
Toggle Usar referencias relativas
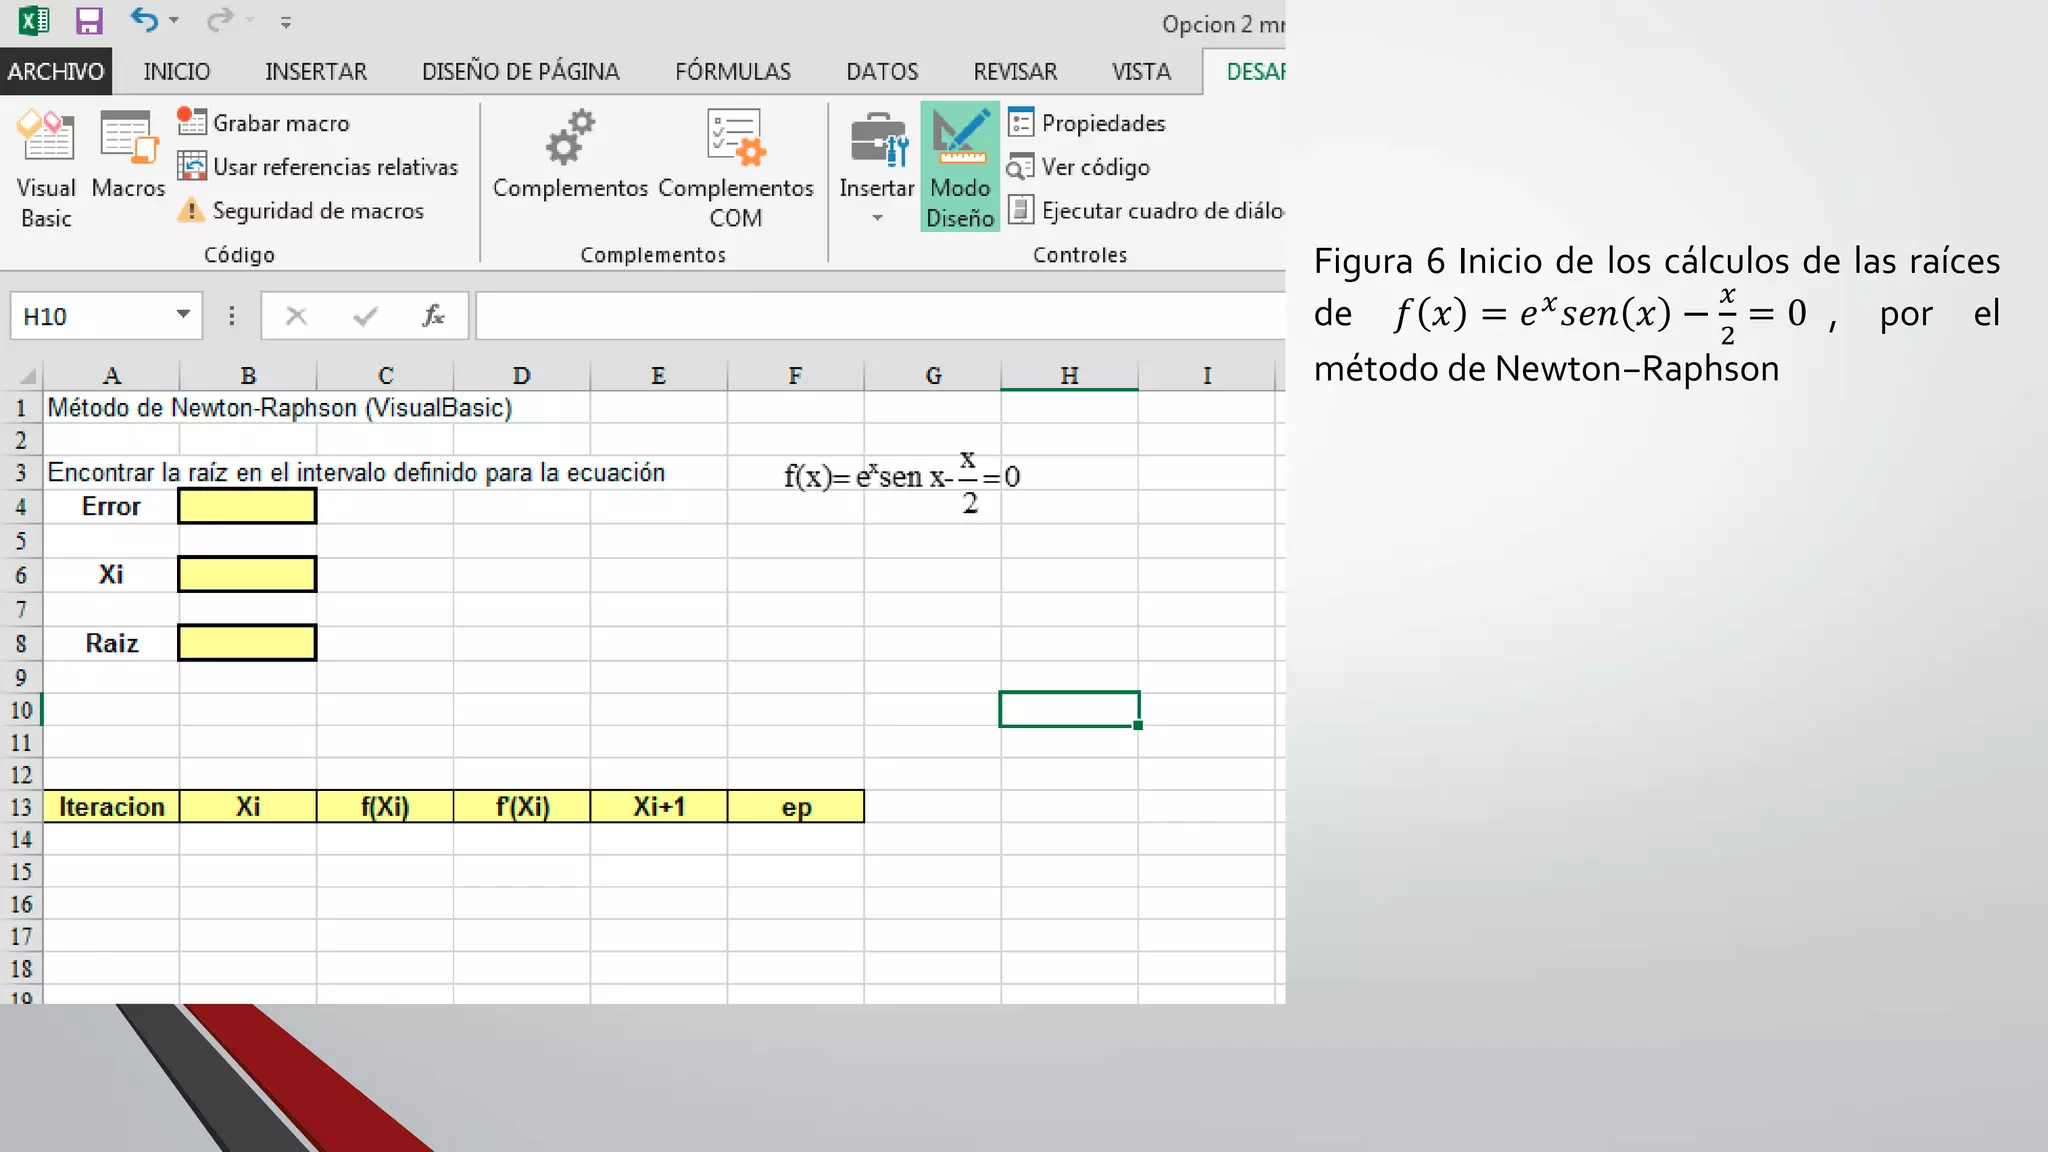[318, 167]
